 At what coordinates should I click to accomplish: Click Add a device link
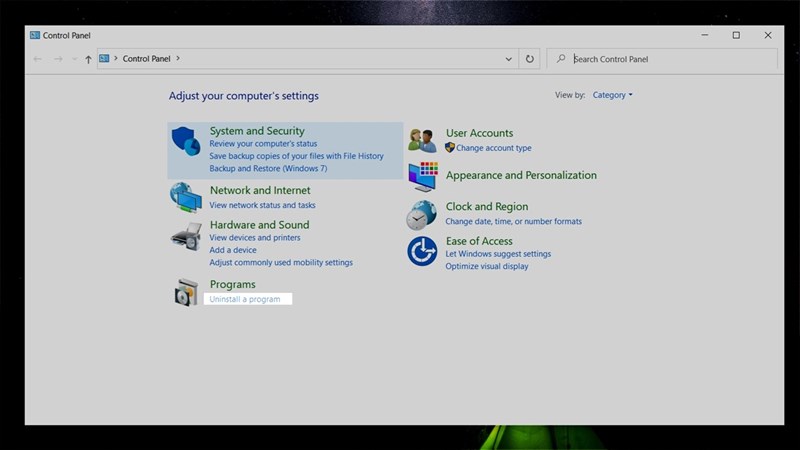click(233, 250)
